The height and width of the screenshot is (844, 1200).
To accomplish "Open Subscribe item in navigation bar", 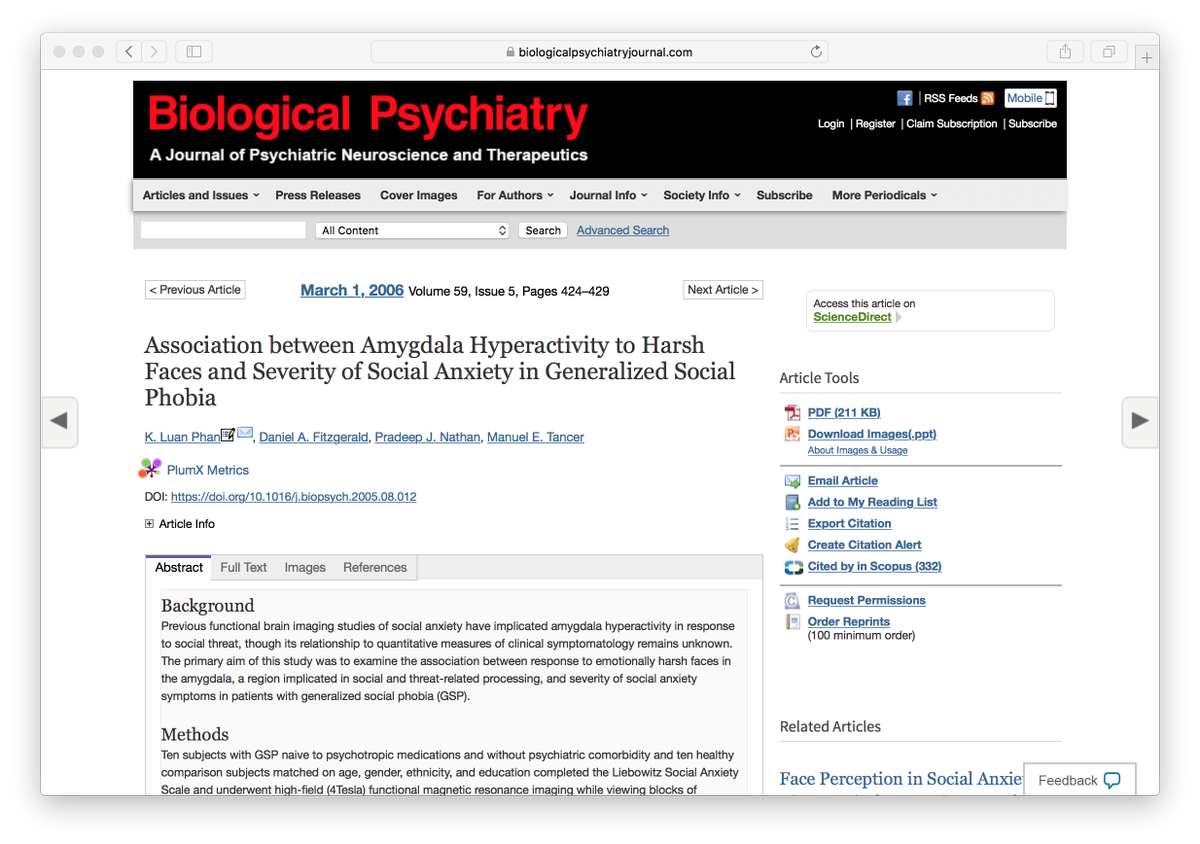I will coord(784,195).
